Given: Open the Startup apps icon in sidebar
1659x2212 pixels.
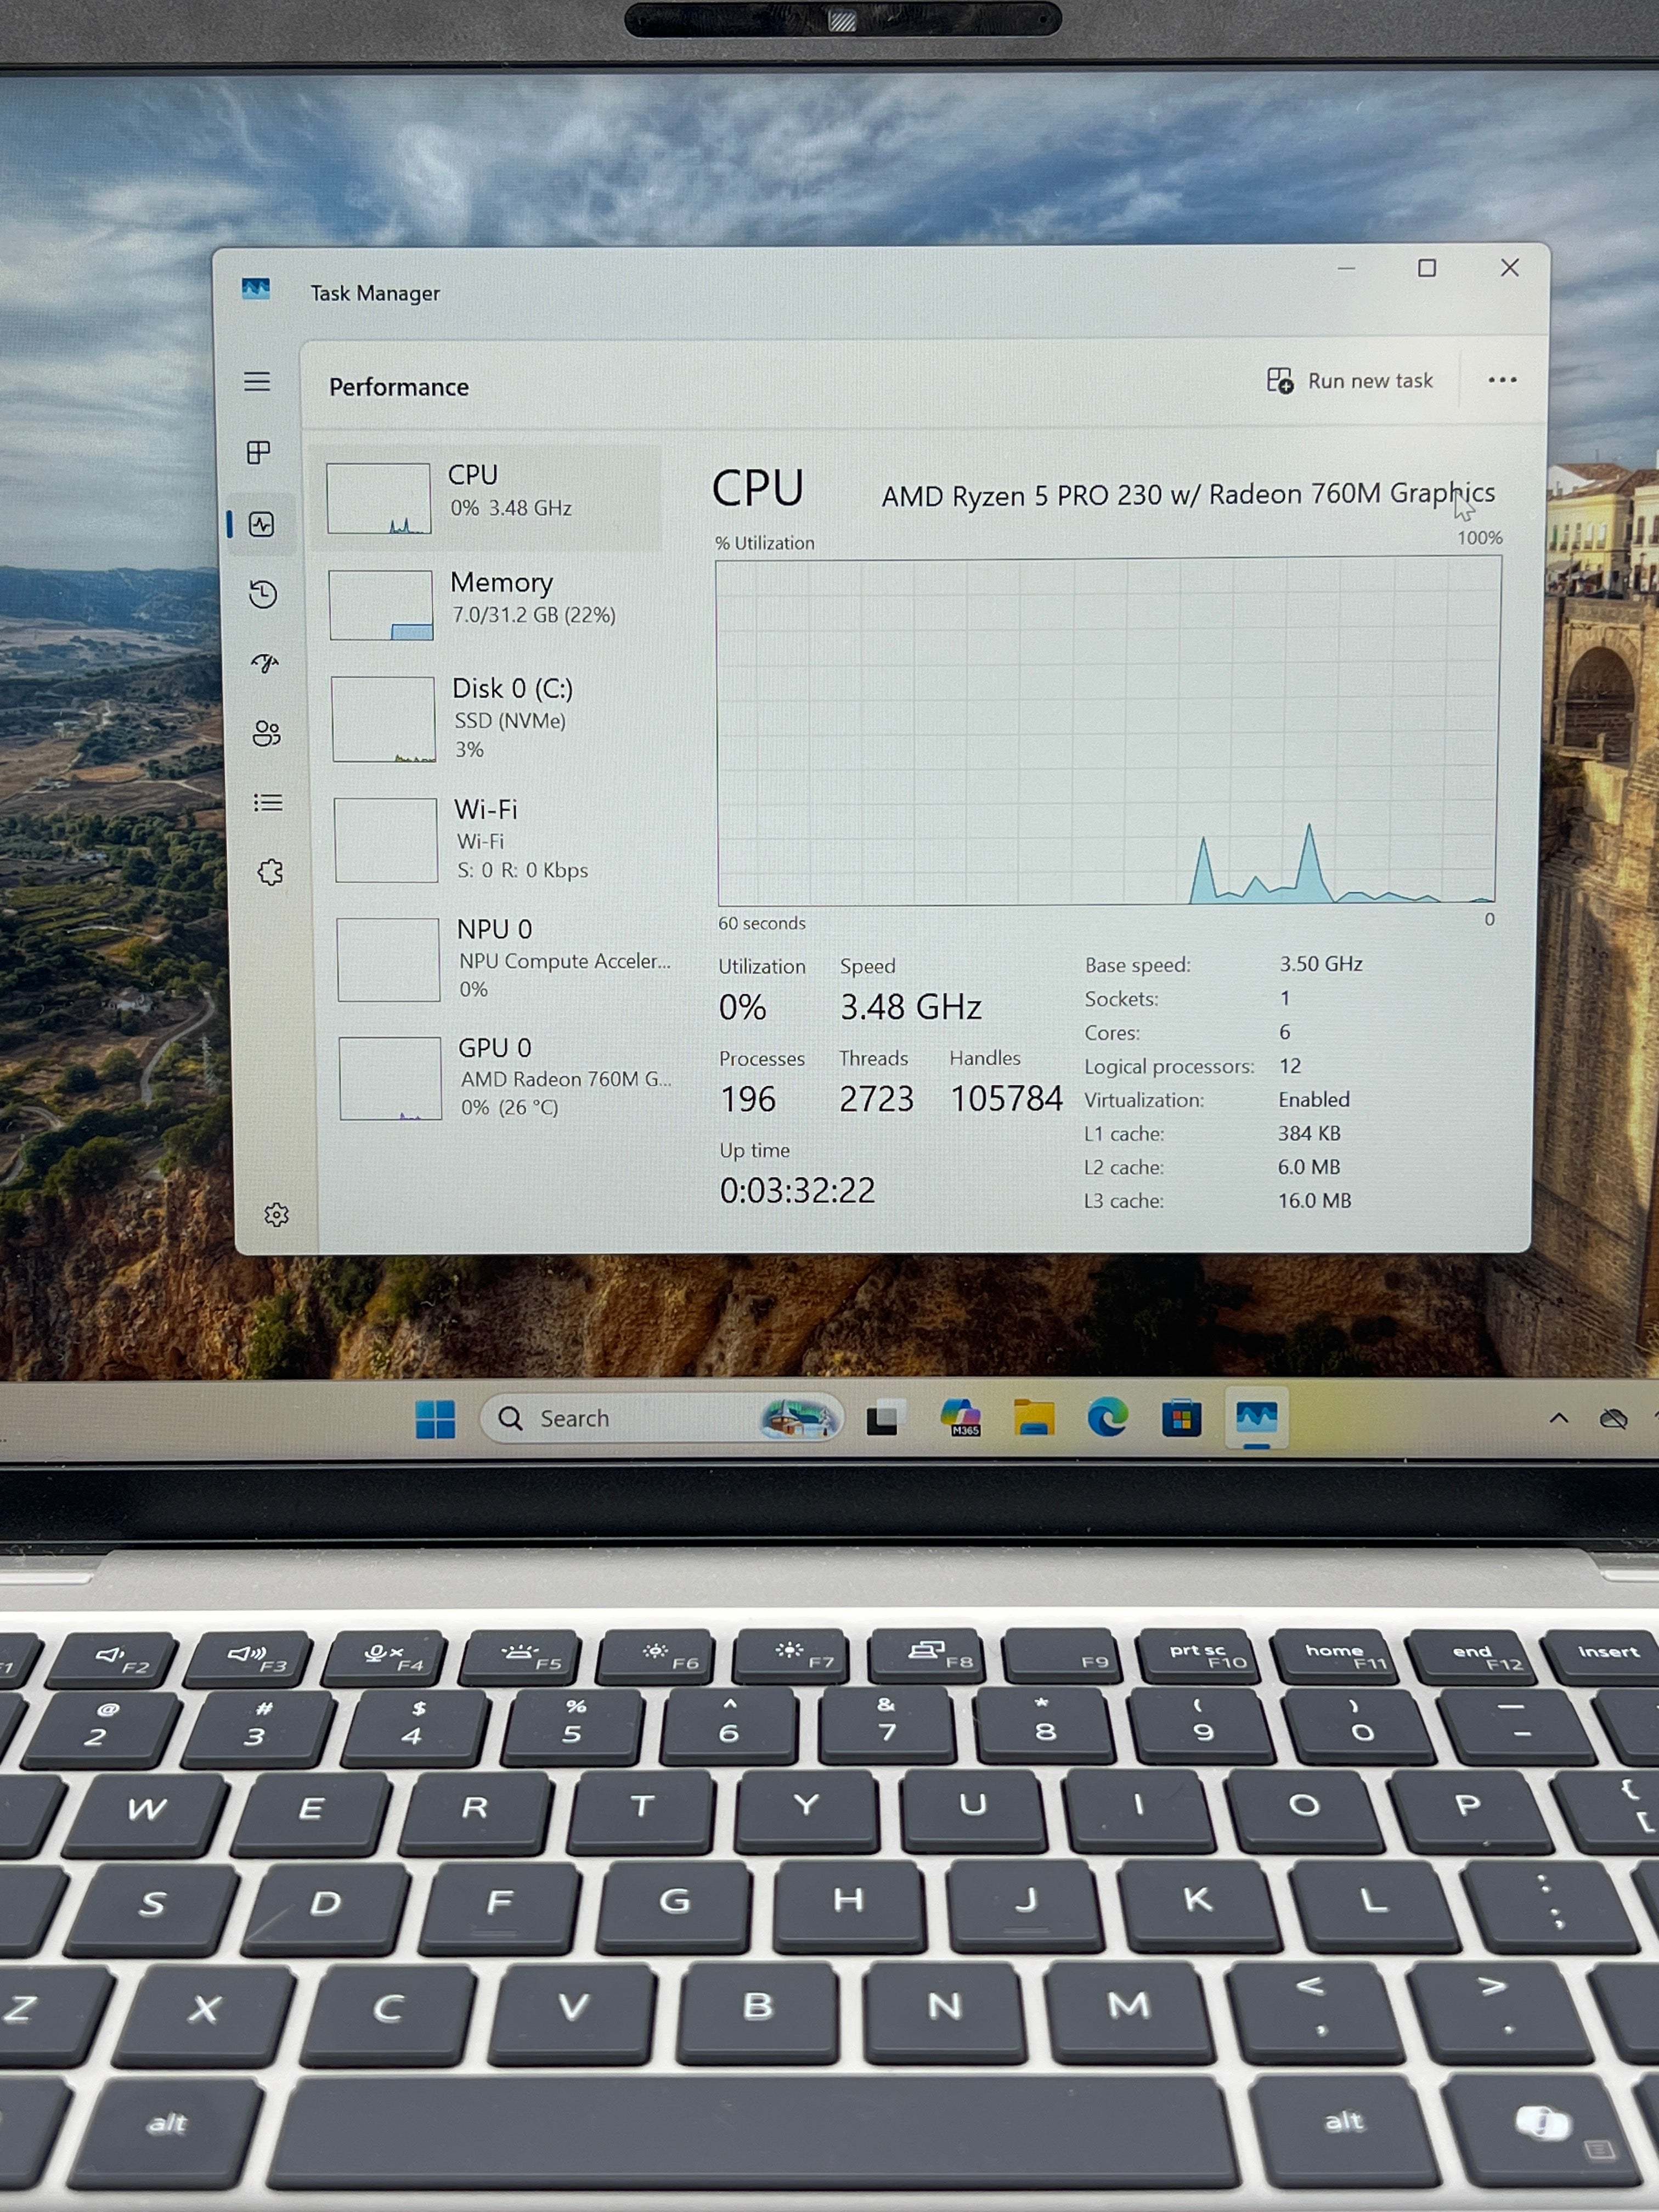Looking at the screenshot, I should [265, 663].
